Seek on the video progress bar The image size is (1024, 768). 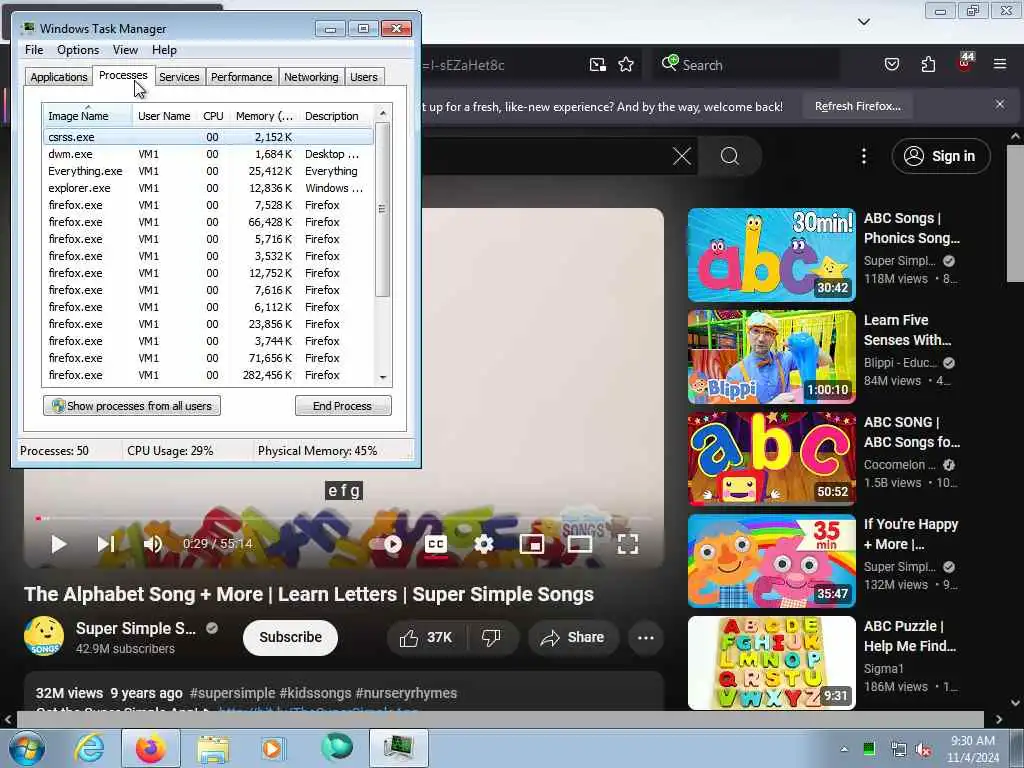pos(344,518)
